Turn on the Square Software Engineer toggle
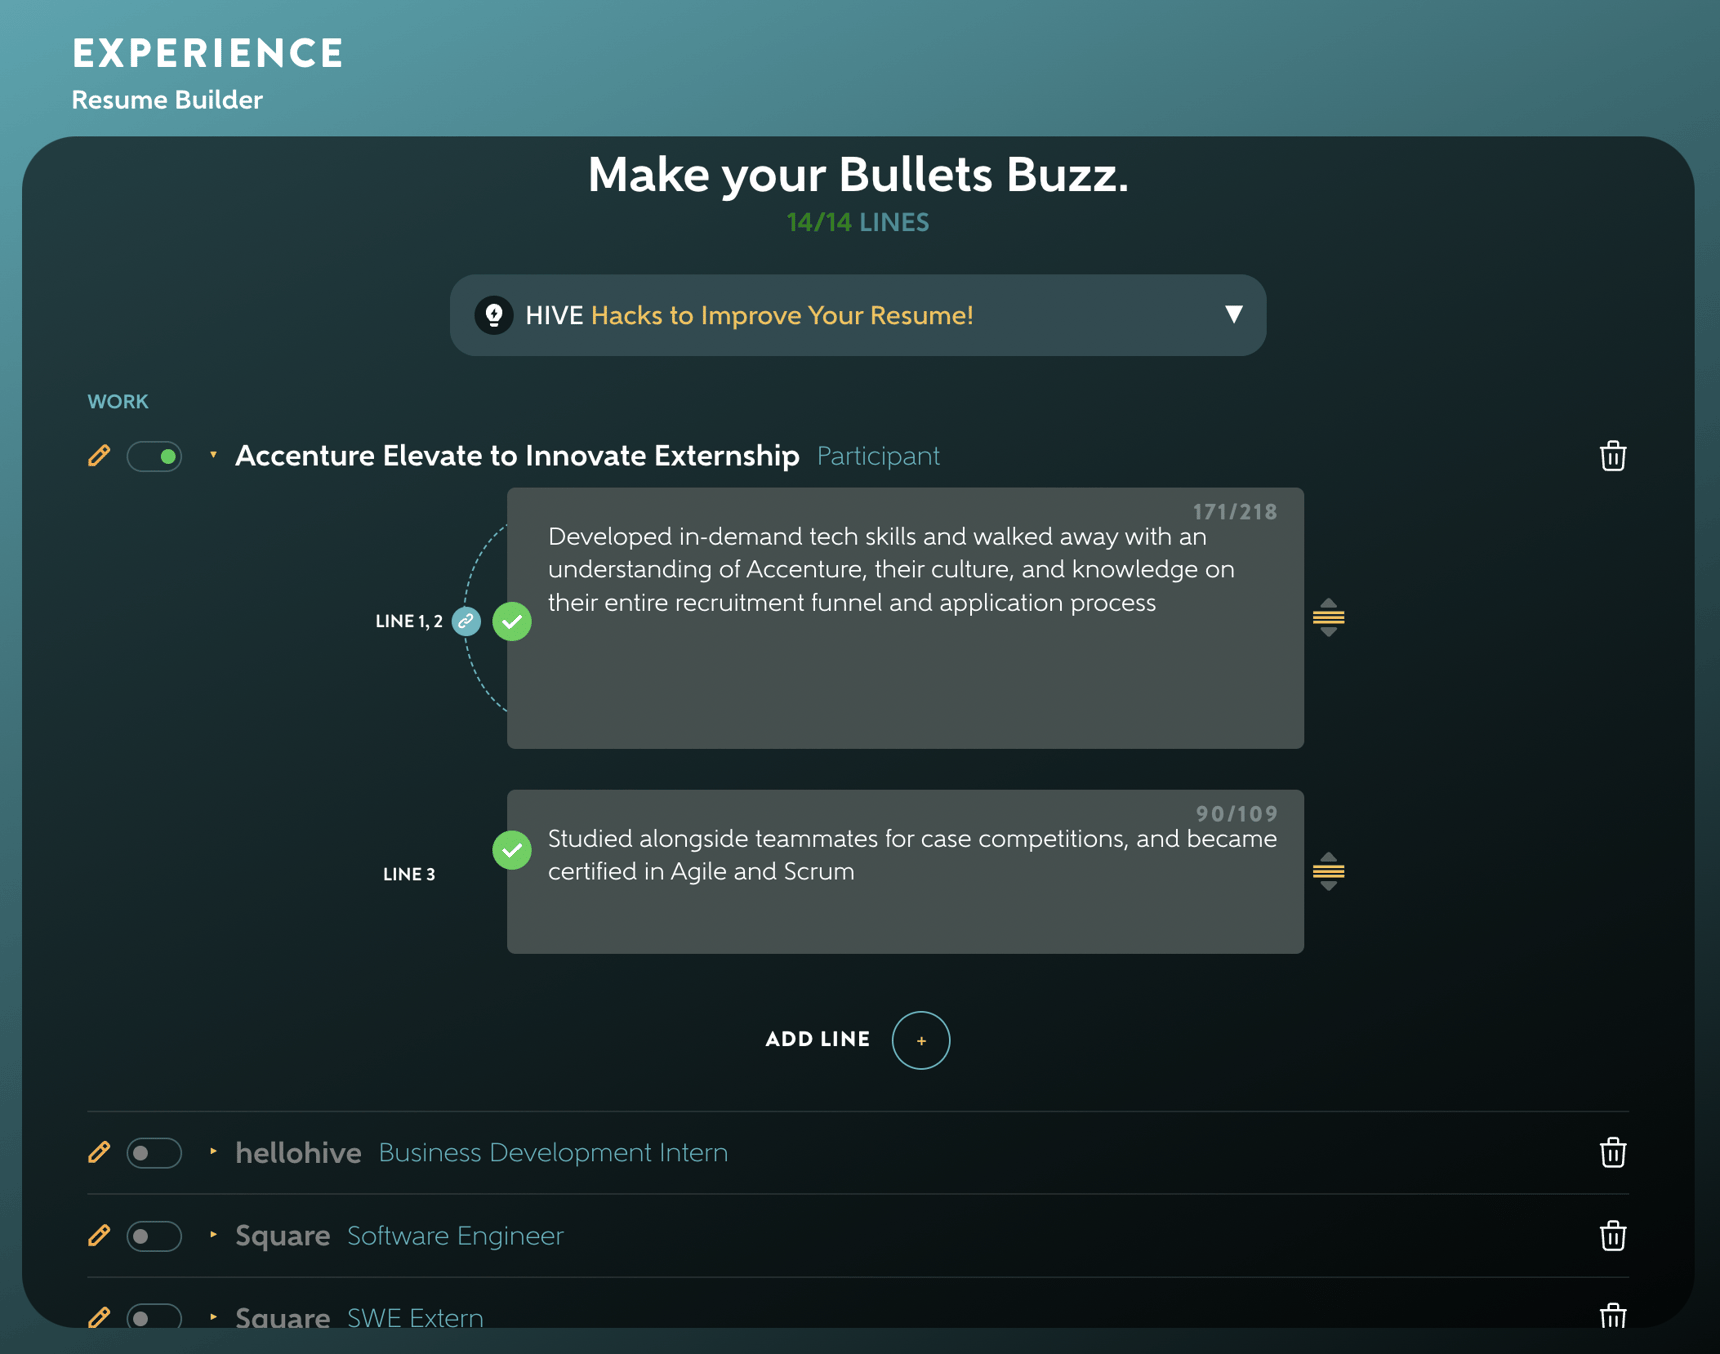The image size is (1720, 1354). pyautogui.click(x=154, y=1236)
